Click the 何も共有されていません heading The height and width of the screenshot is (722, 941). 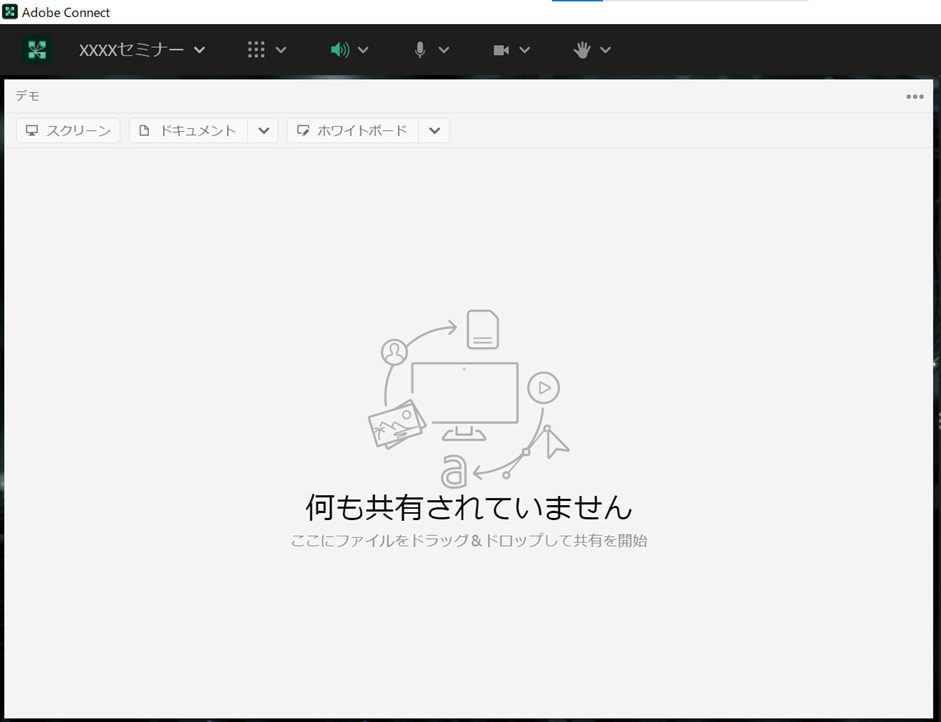point(469,507)
